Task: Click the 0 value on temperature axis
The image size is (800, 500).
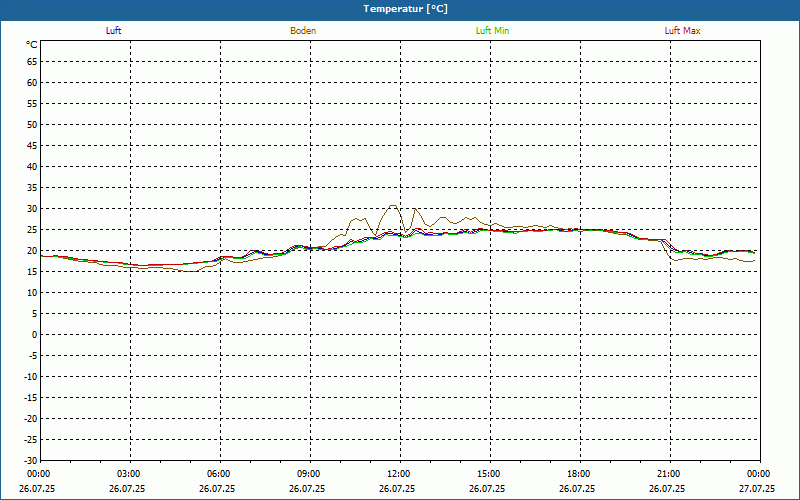Action: click(x=35, y=335)
